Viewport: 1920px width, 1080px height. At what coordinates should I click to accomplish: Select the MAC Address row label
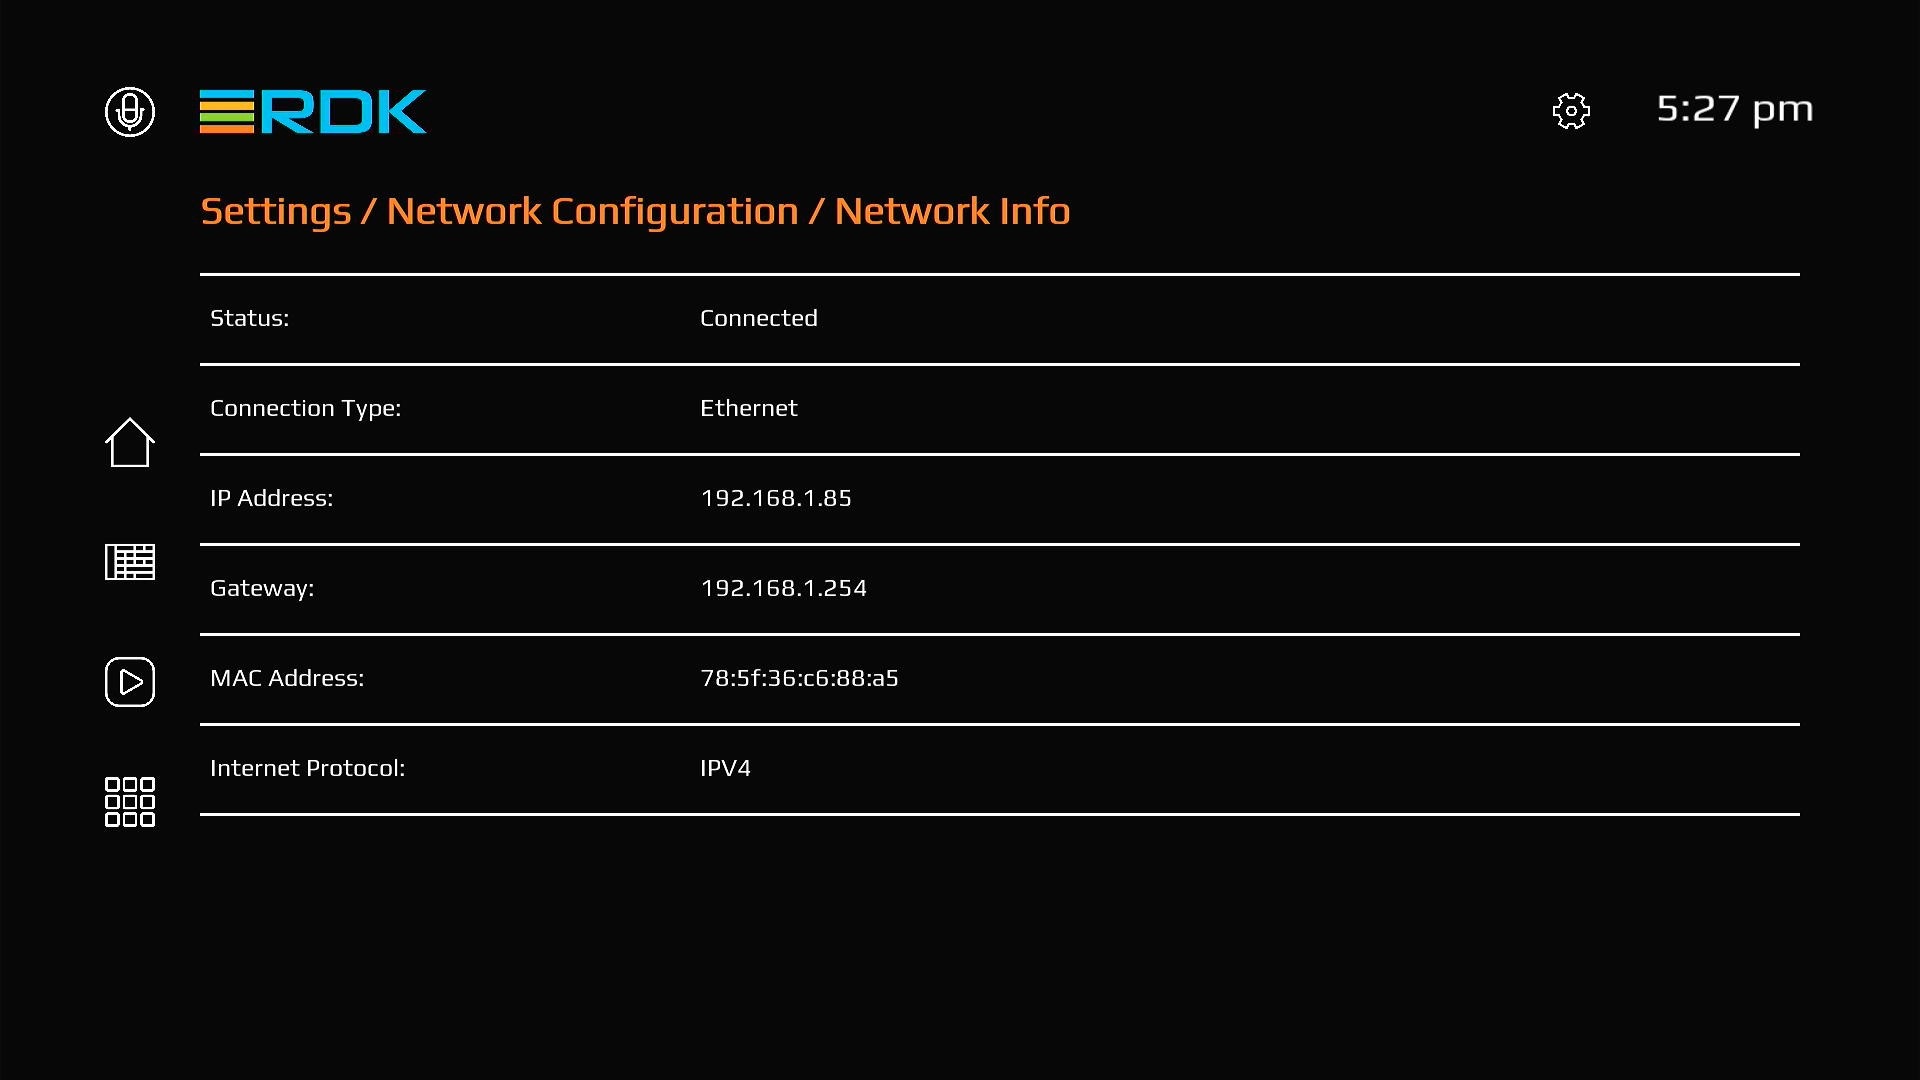[x=287, y=678]
